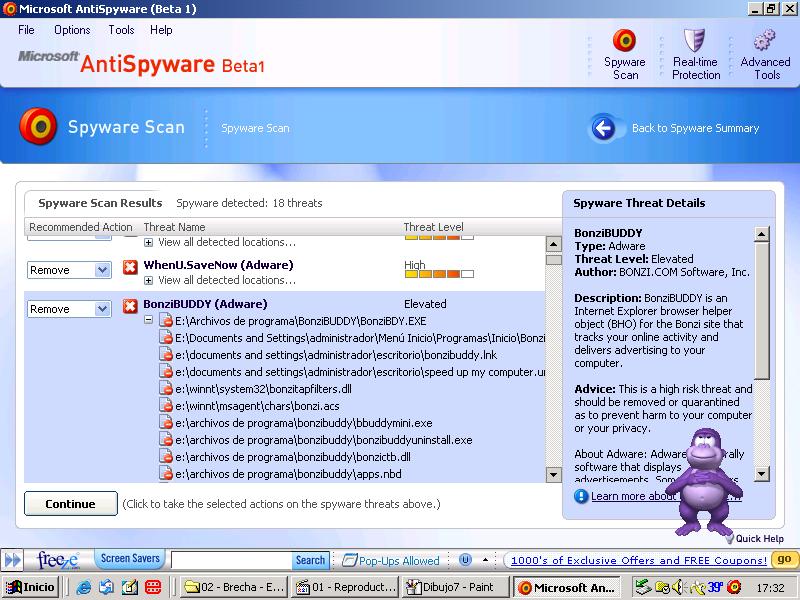Screen dimensions: 800x600
Task: Click the red quick launch icon before the taskbar buttons
Action: [153, 587]
